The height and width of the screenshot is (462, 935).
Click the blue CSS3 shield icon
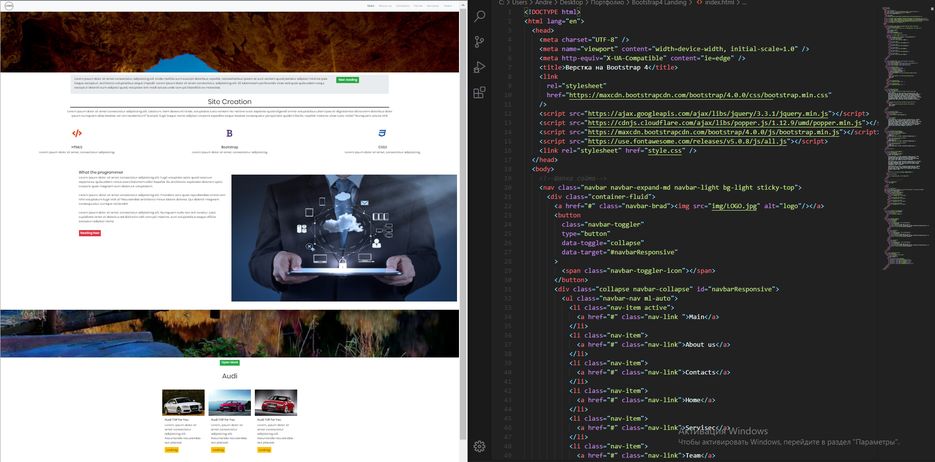coord(382,133)
